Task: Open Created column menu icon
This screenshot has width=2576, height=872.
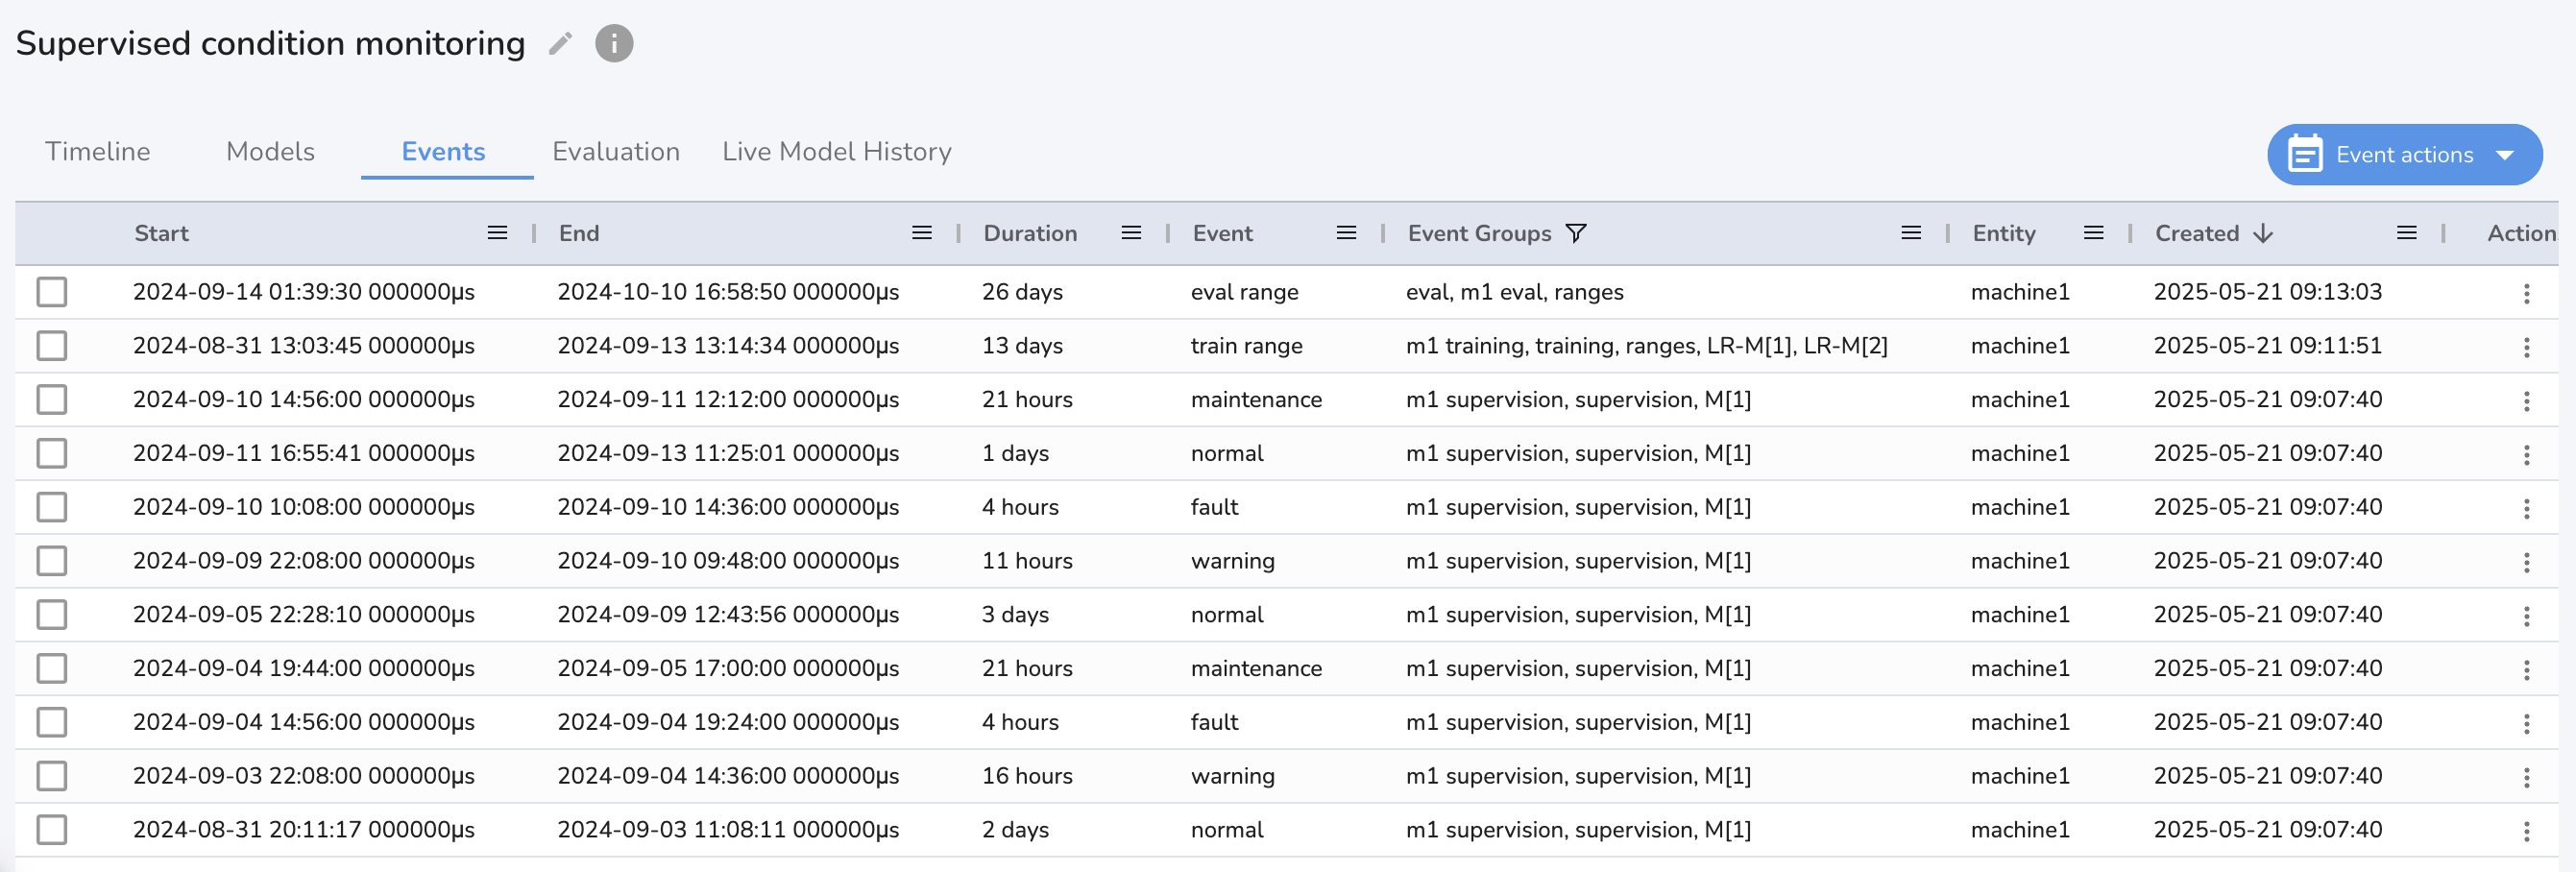Action: tap(2406, 233)
